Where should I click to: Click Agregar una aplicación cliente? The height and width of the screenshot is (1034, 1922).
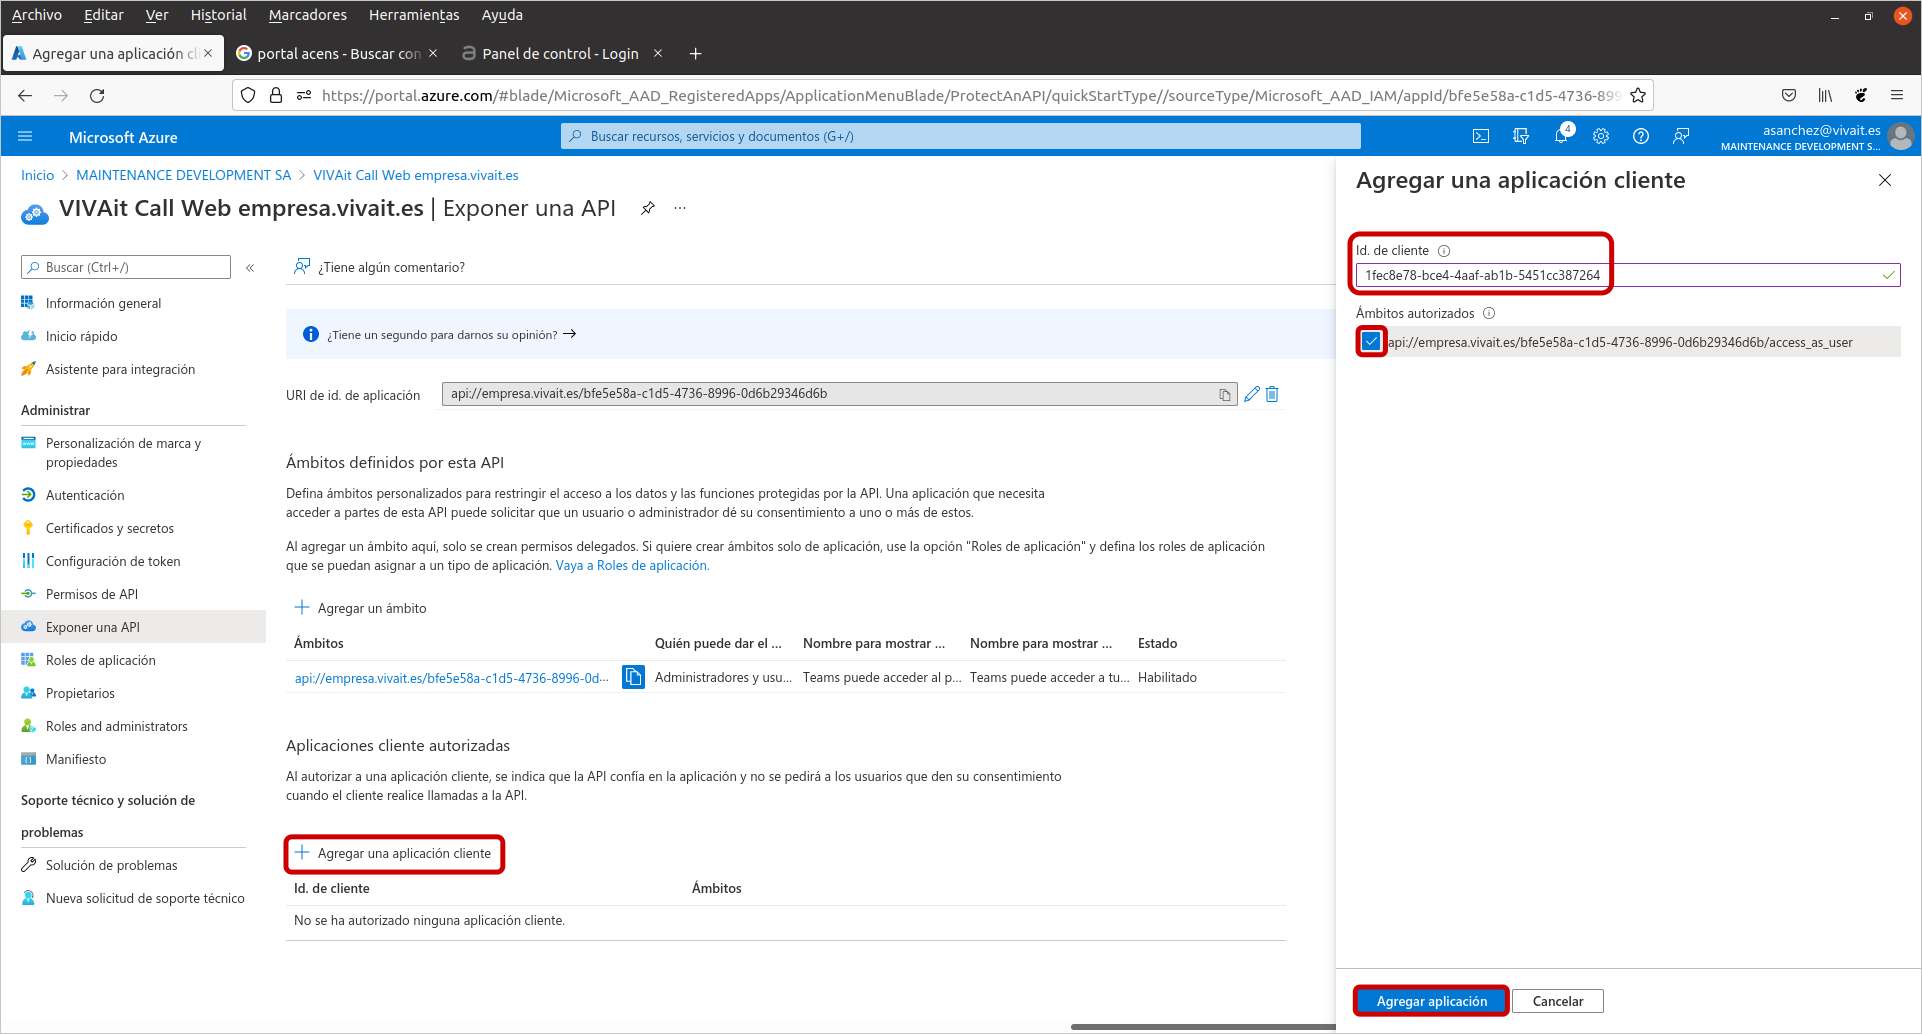pos(393,853)
